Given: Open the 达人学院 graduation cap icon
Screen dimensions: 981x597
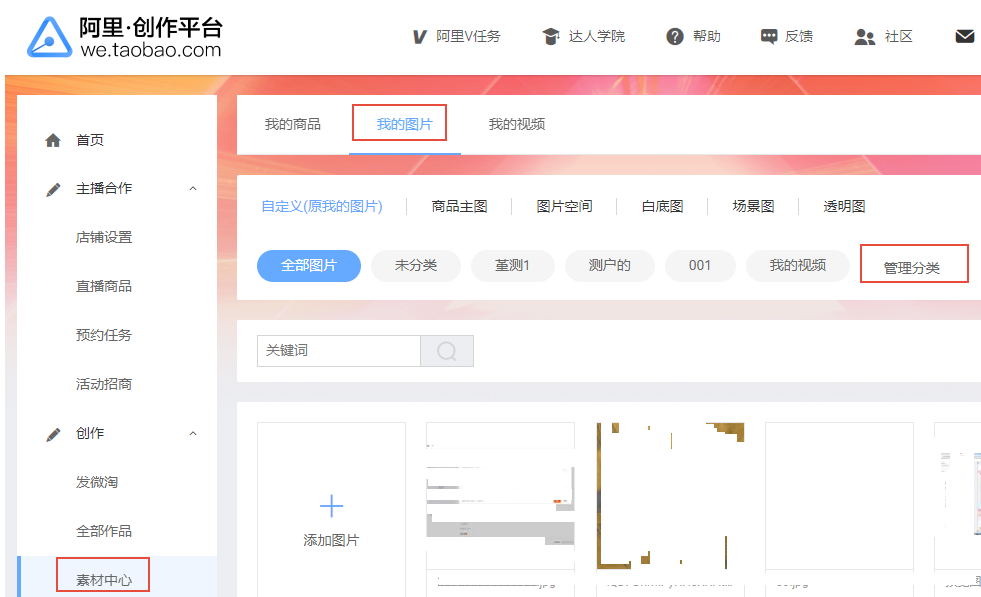Looking at the screenshot, I should [x=551, y=36].
